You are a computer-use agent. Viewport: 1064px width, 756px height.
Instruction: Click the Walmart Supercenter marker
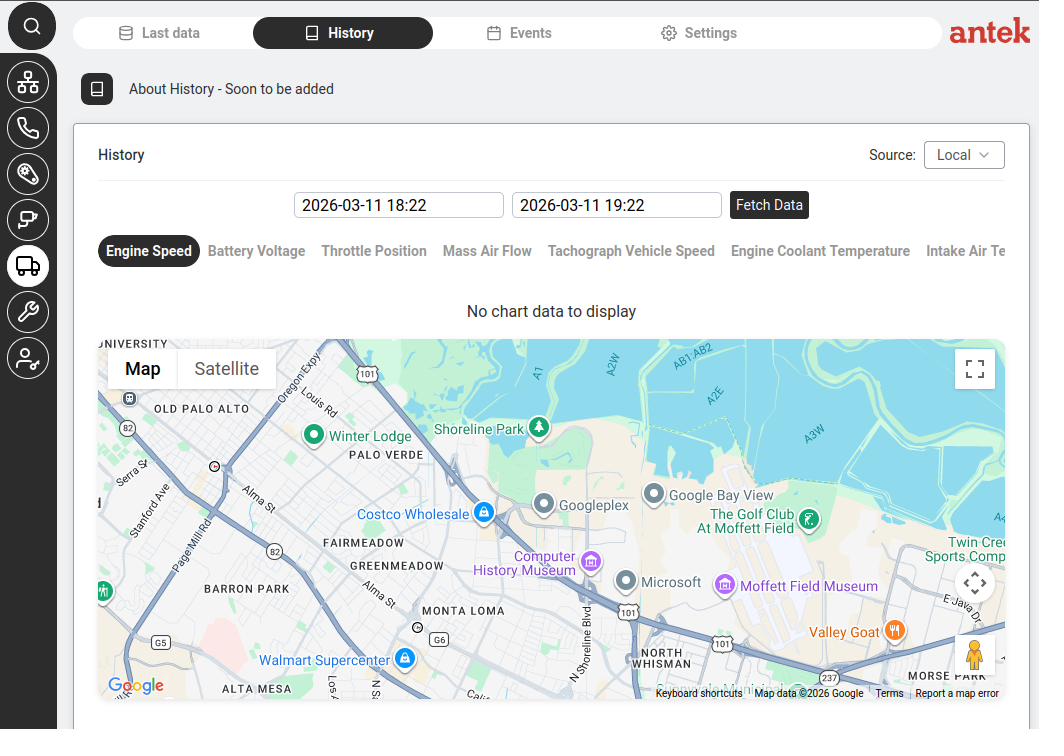click(x=405, y=658)
